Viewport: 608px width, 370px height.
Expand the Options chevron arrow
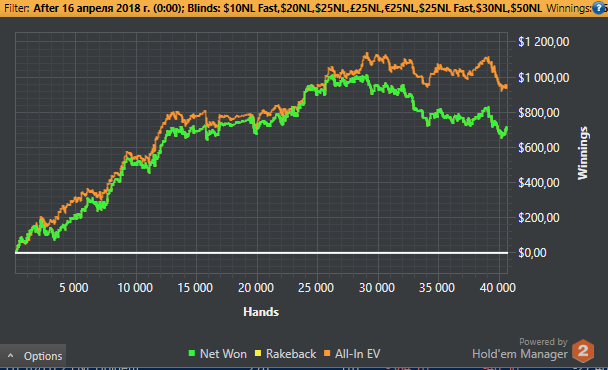(10, 356)
